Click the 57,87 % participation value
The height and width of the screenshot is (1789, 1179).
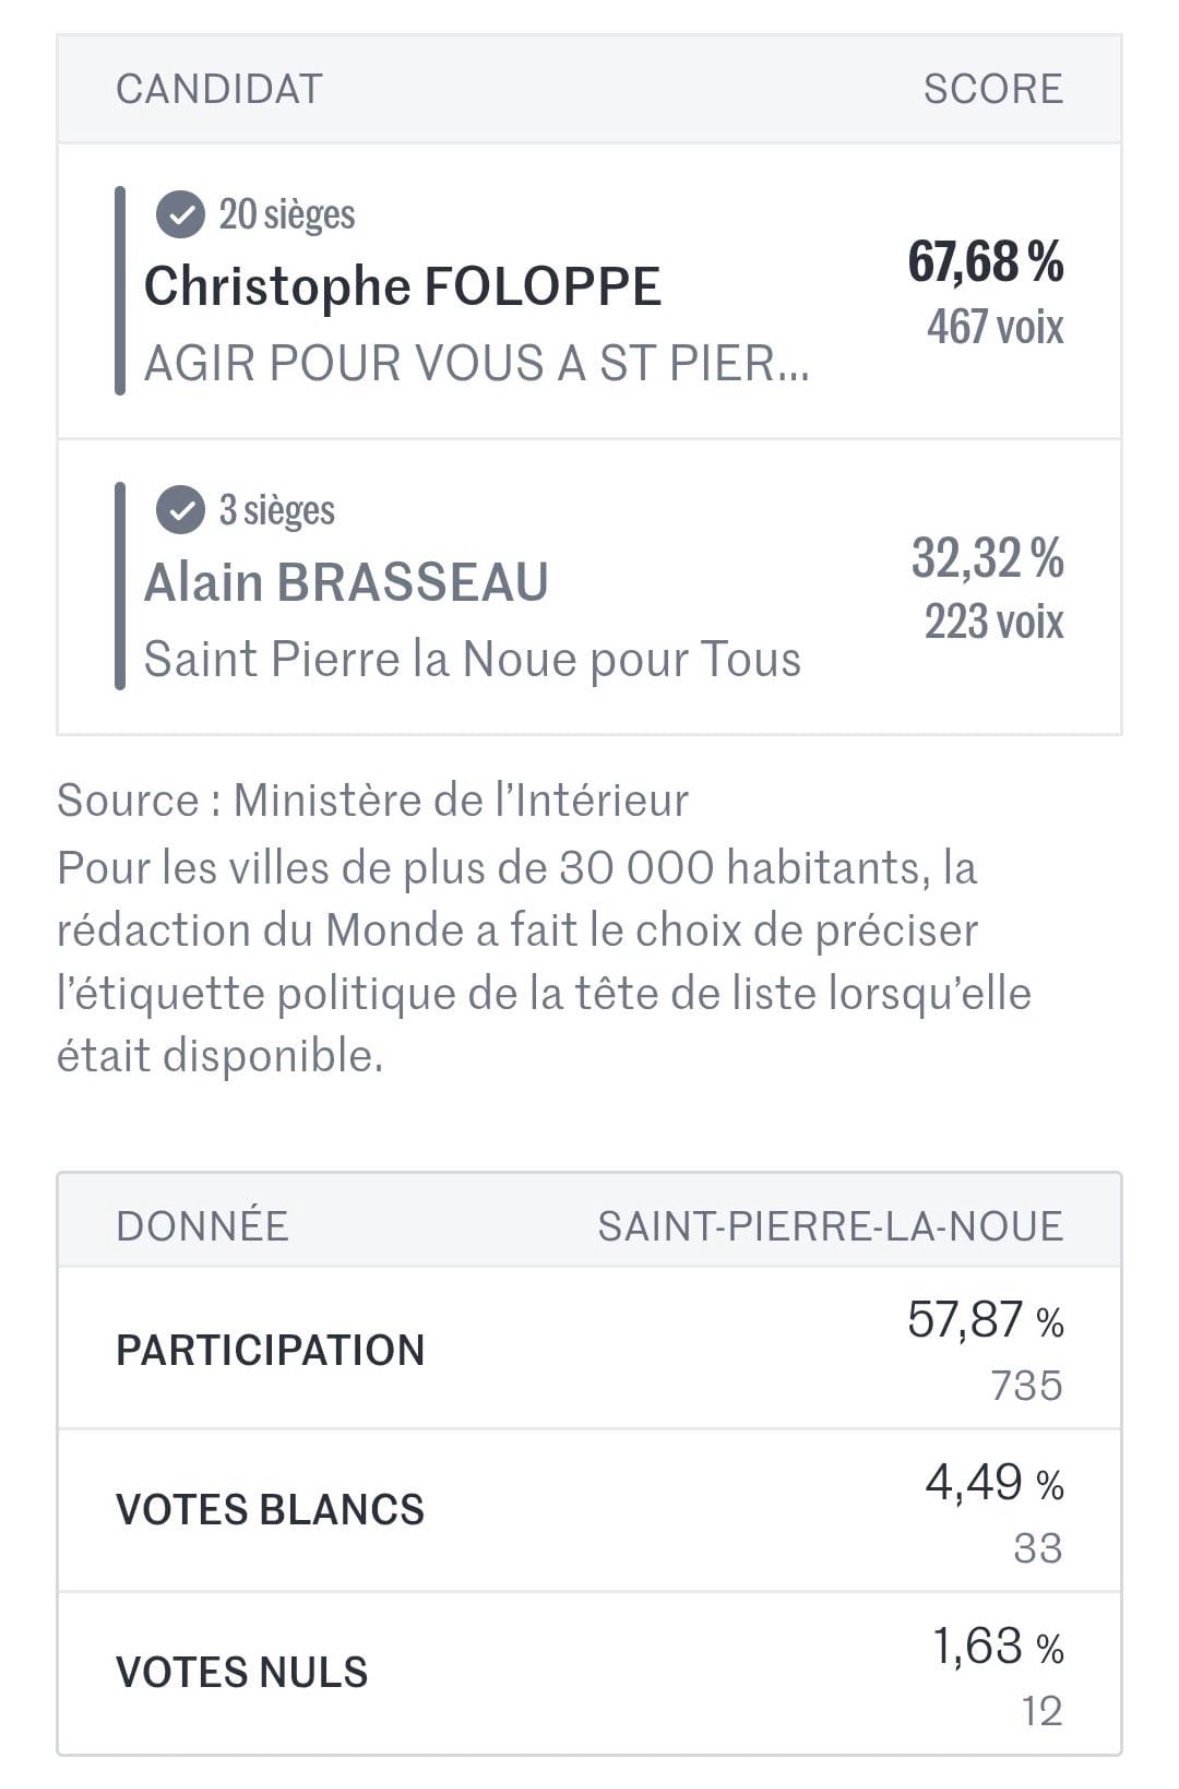(x=984, y=1321)
